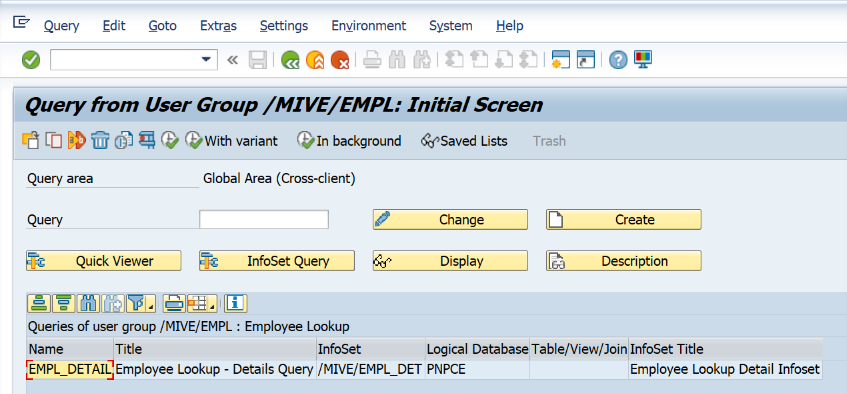Open the Goto menu
The width and height of the screenshot is (847, 394).
point(163,25)
